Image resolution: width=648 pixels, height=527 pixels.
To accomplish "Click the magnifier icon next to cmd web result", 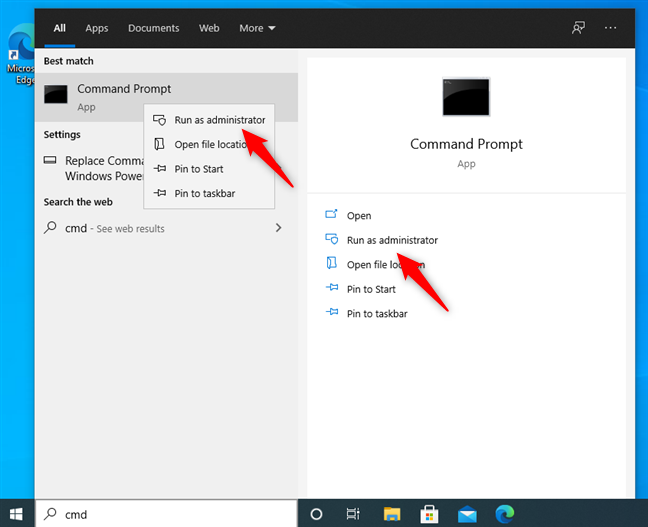I will (x=50, y=227).
